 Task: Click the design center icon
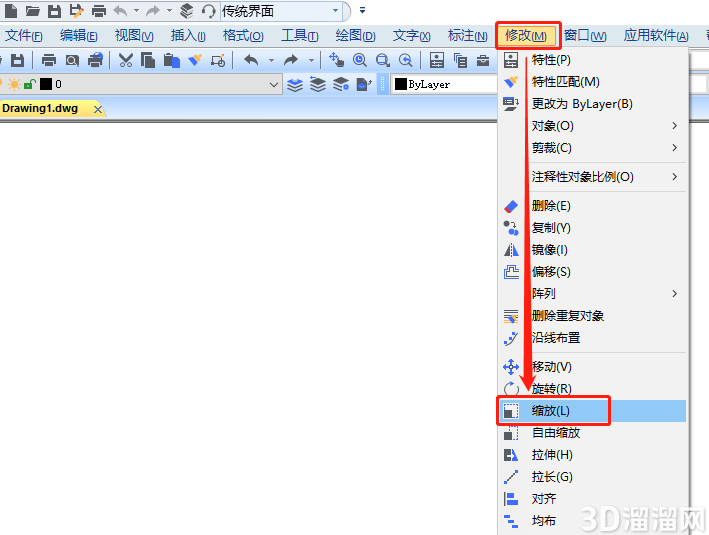tap(460, 60)
